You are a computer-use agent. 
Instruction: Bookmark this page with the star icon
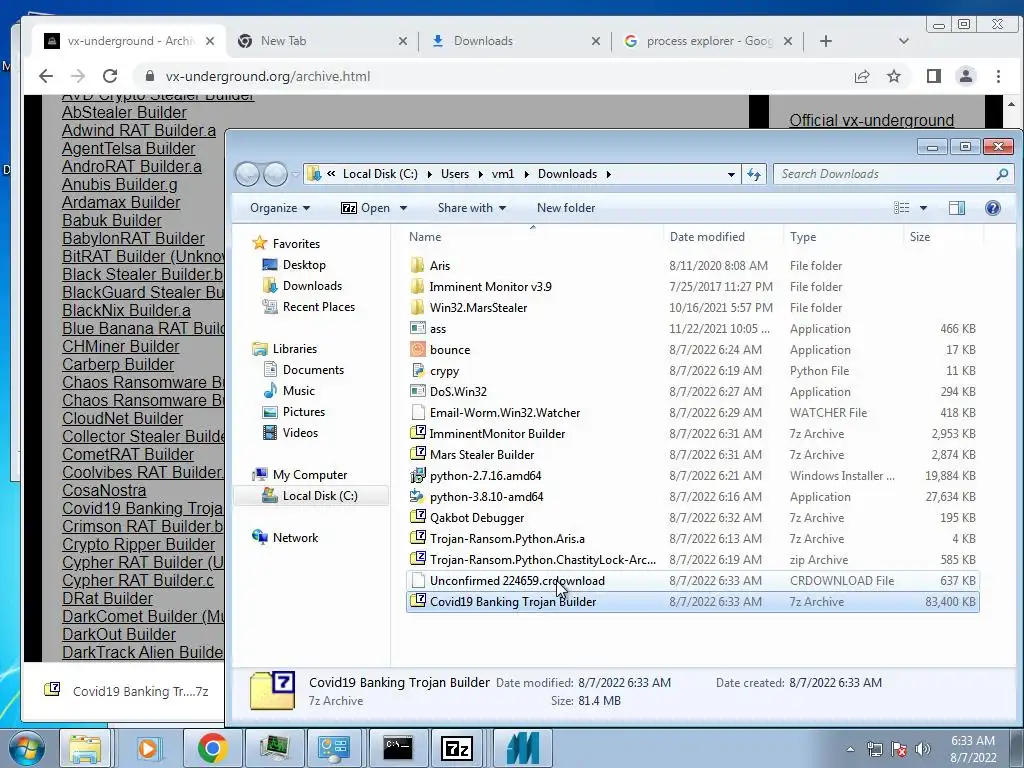(894, 76)
